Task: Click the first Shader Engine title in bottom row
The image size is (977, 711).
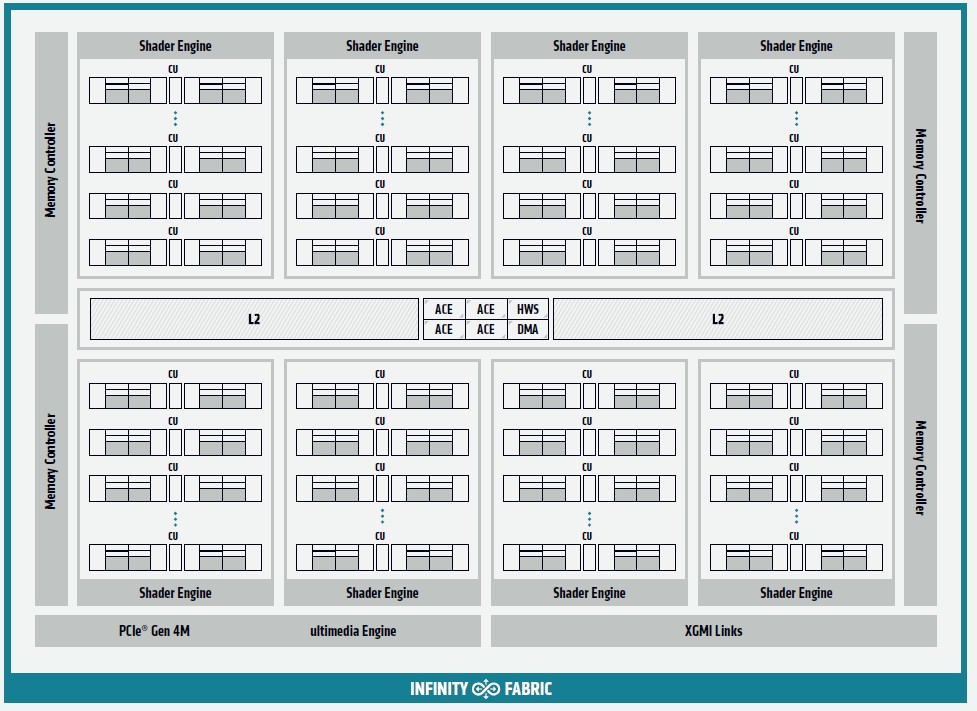Action: tap(175, 593)
